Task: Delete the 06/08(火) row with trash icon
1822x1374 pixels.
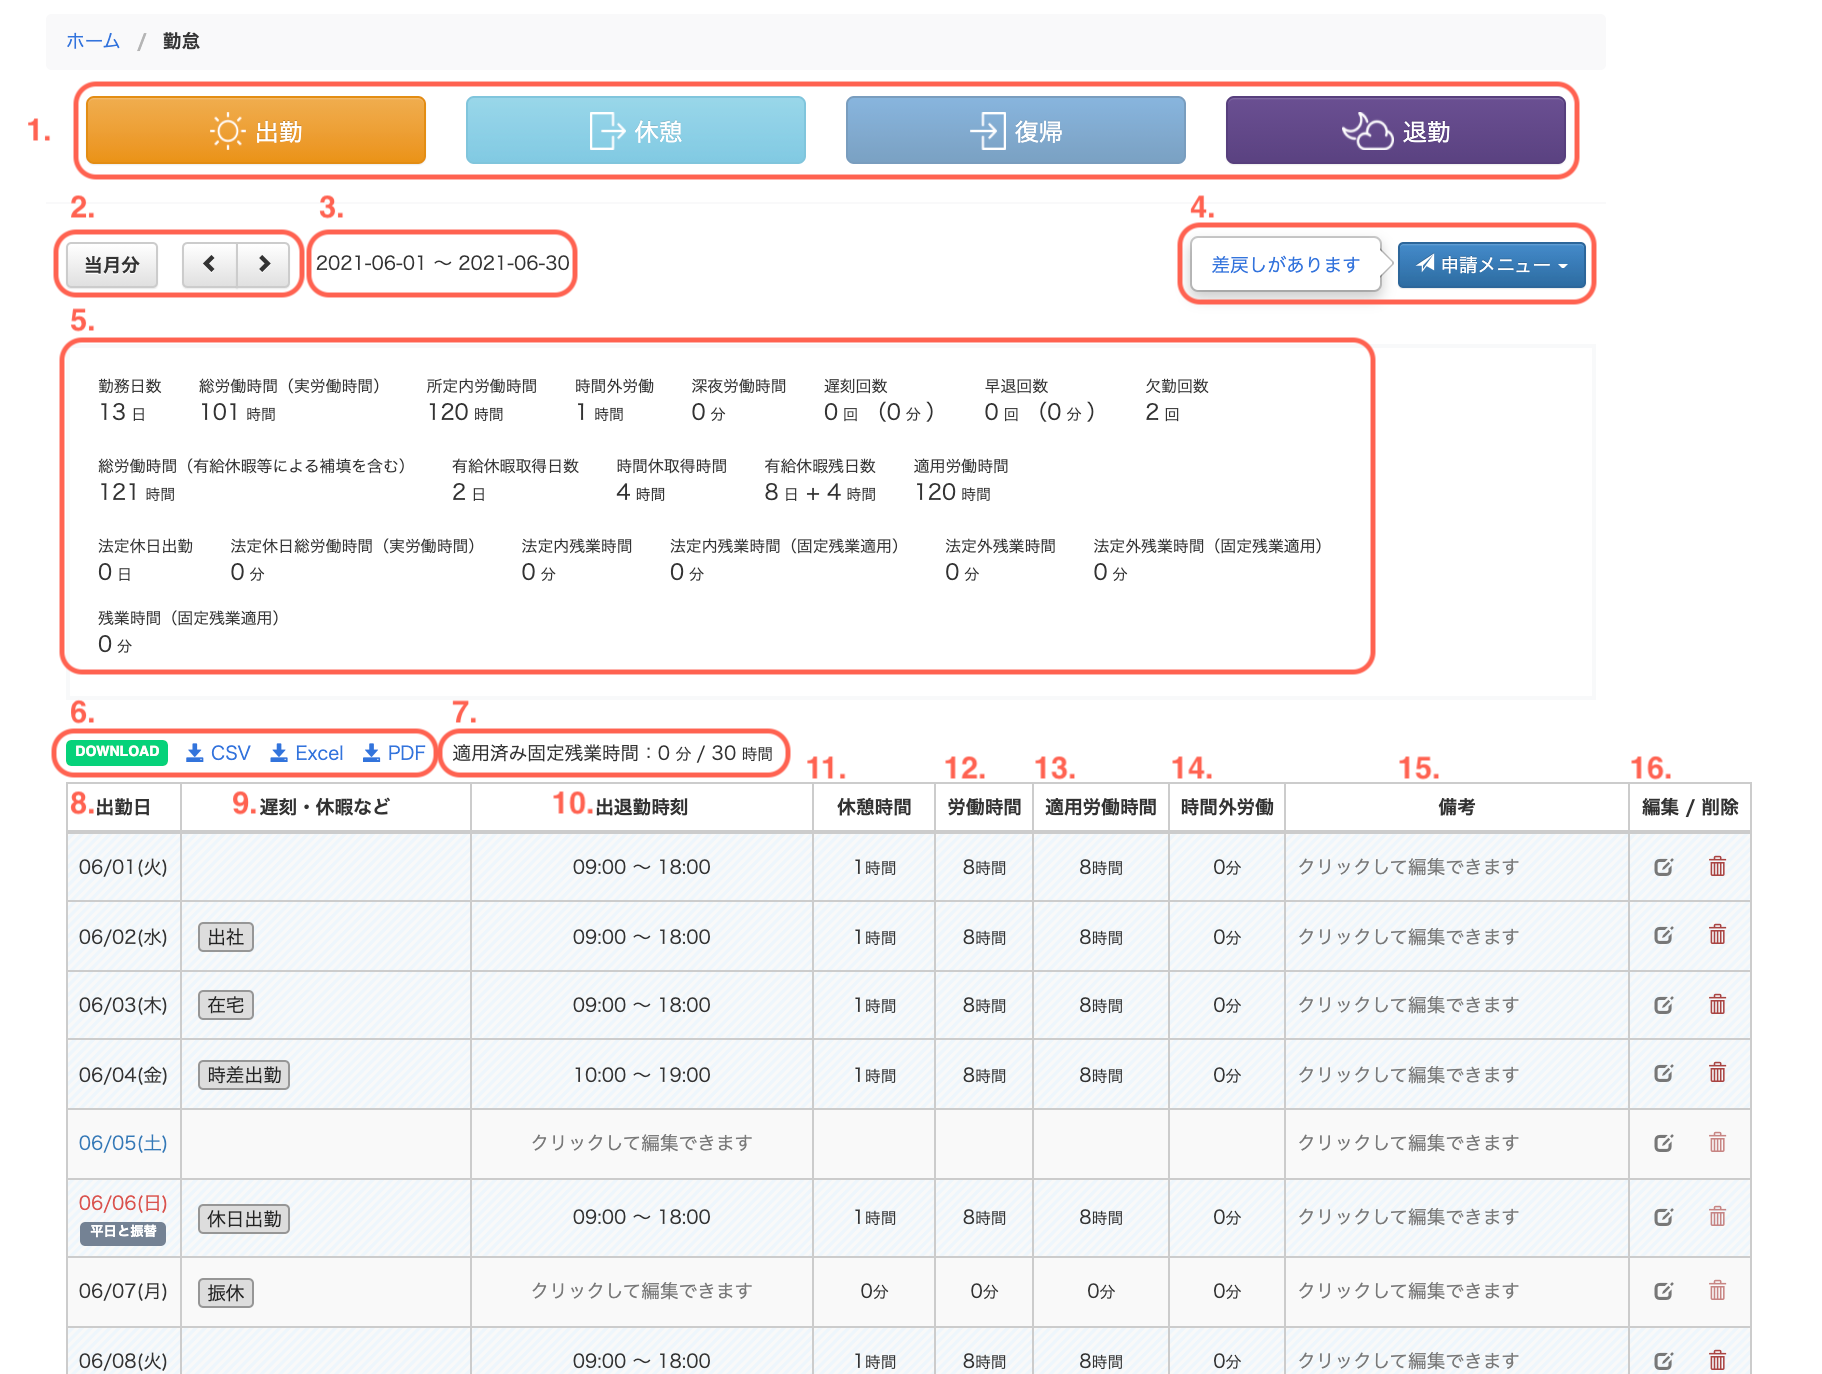Action: [1717, 1360]
